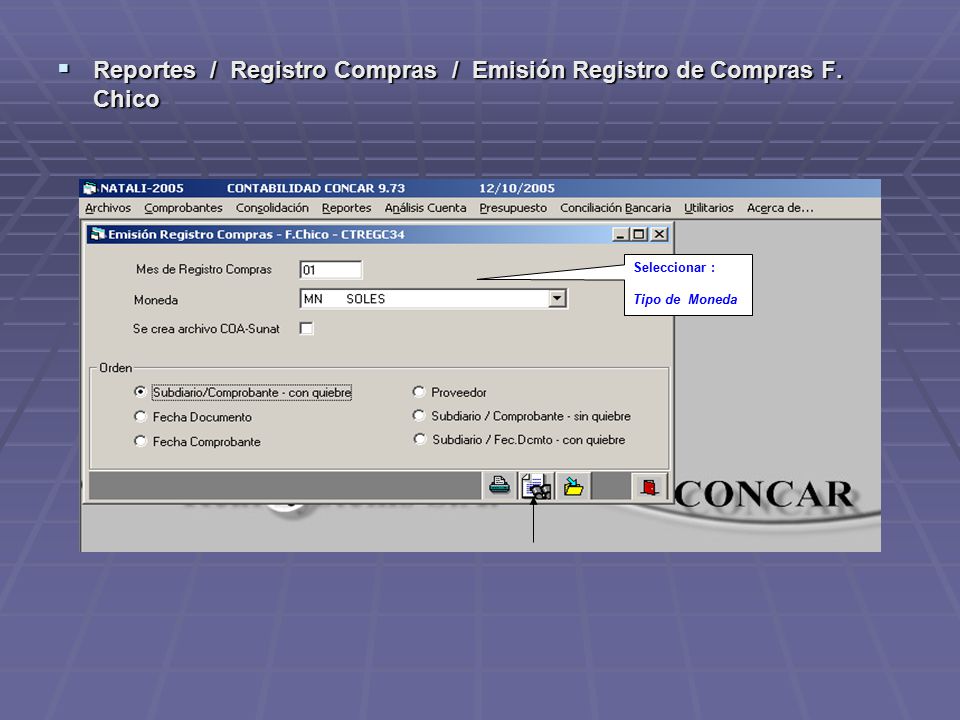
Task: Open the Utilitarios menu
Action: pyautogui.click(x=709, y=208)
